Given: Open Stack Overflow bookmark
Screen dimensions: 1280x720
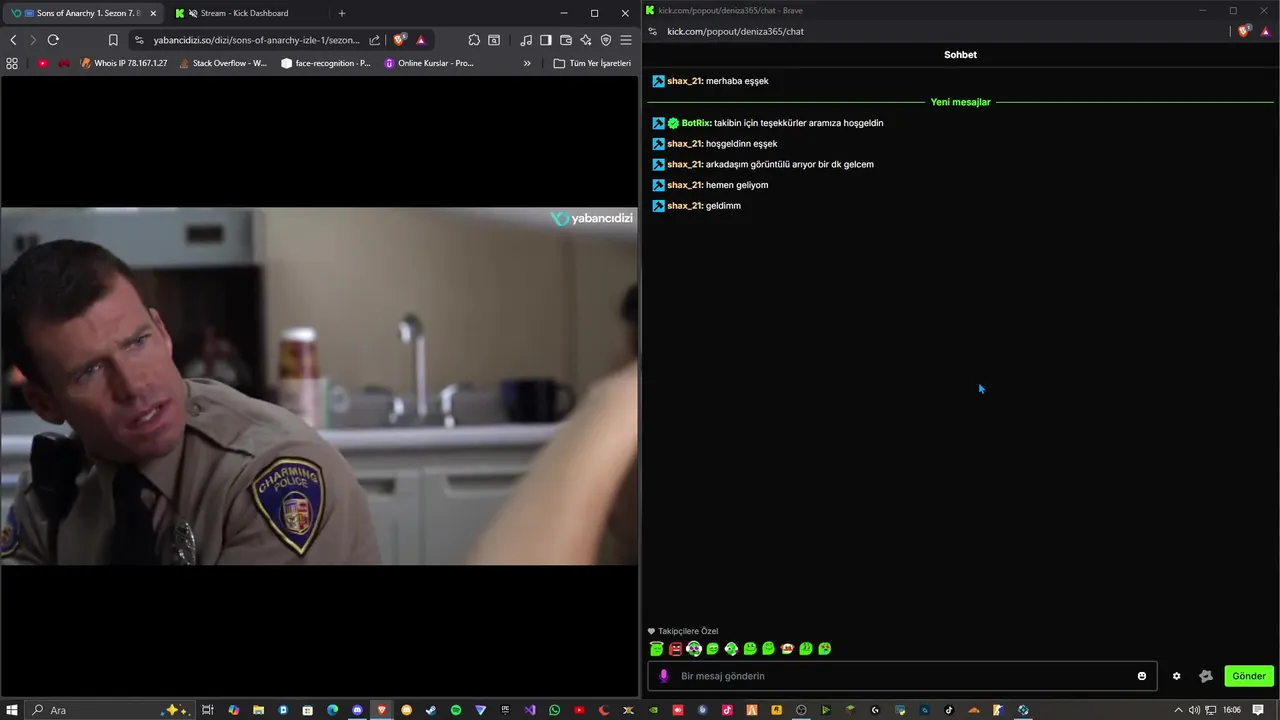Looking at the screenshot, I should tap(222, 63).
